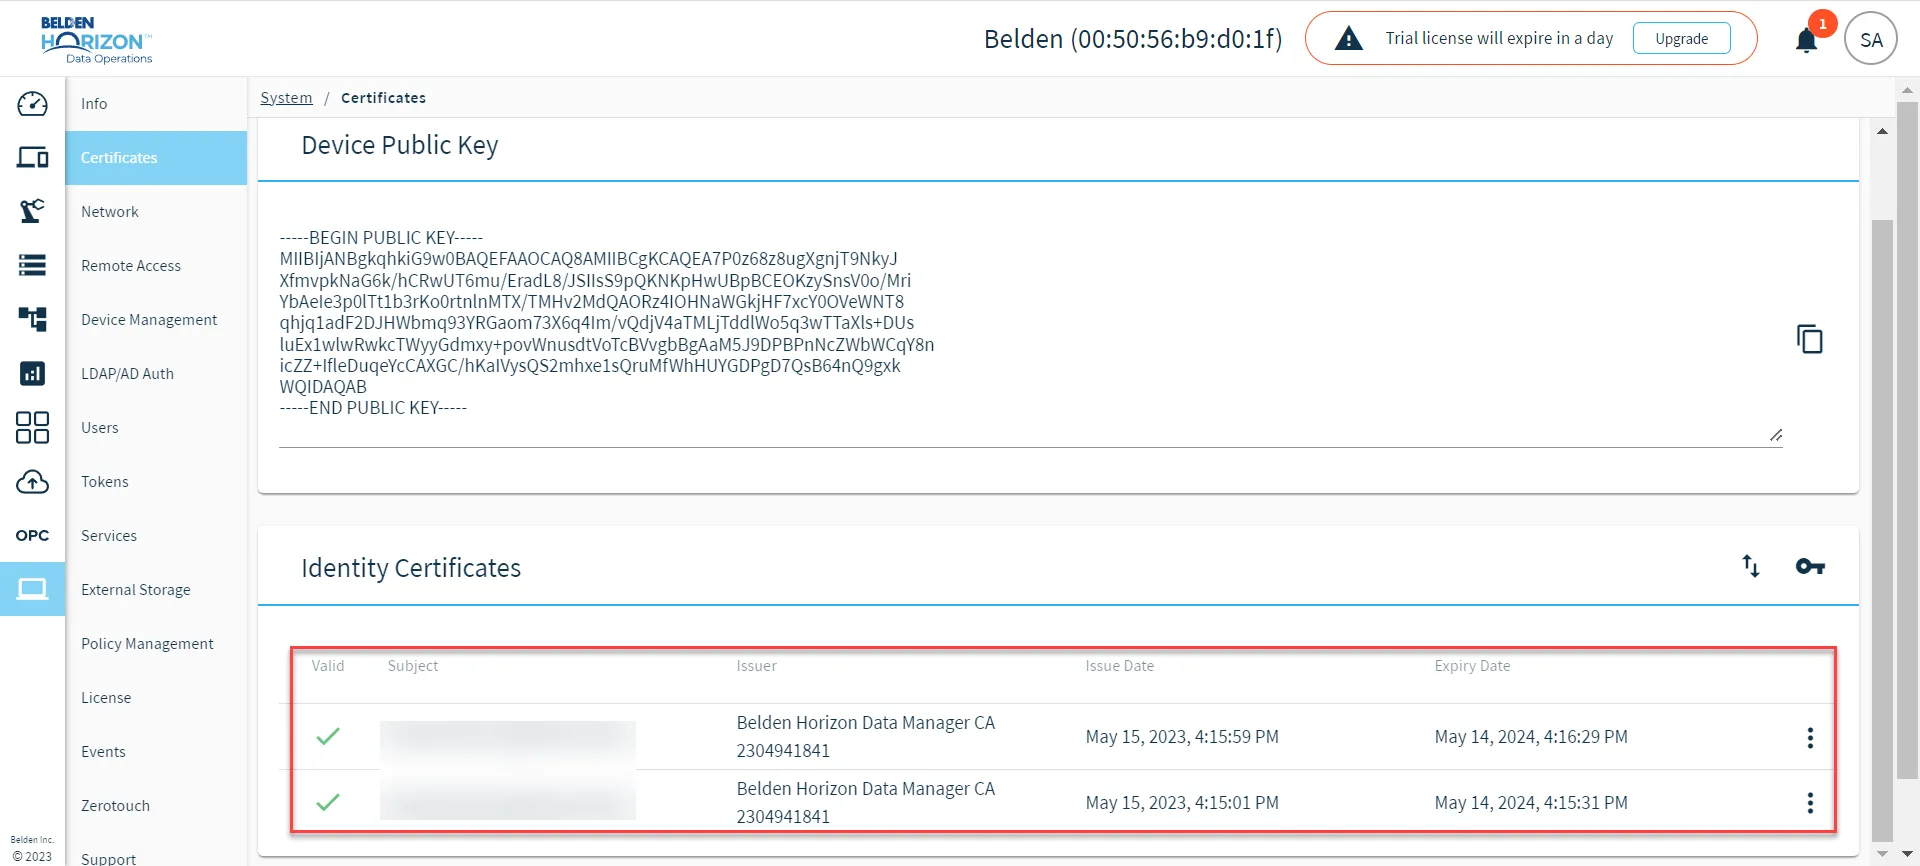Screen dimensions: 1920x866
Task: Click the Subject column header
Action: (413, 666)
